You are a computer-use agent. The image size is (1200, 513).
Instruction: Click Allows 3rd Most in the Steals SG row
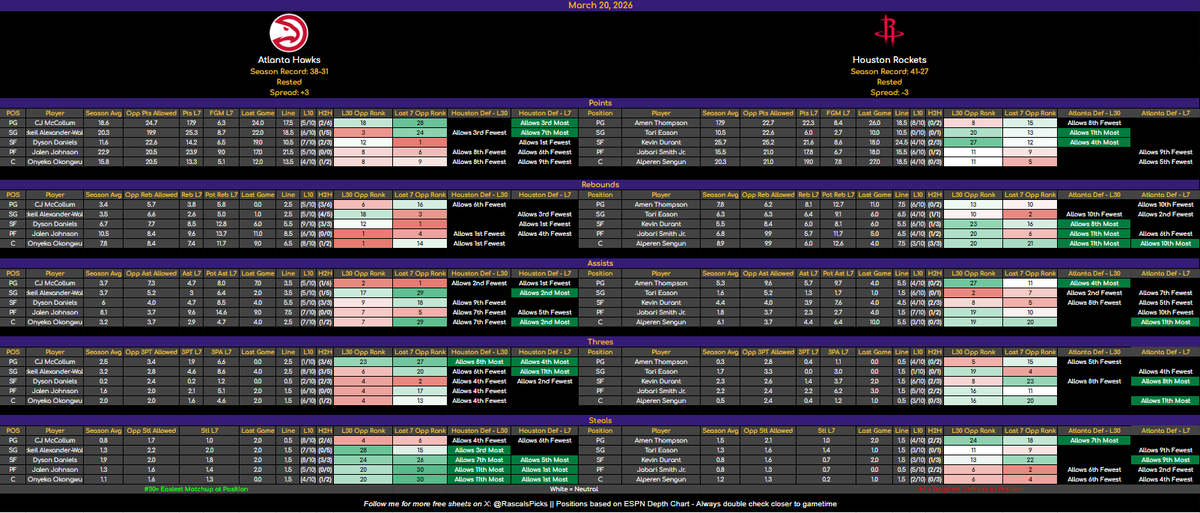(x=477, y=449)
